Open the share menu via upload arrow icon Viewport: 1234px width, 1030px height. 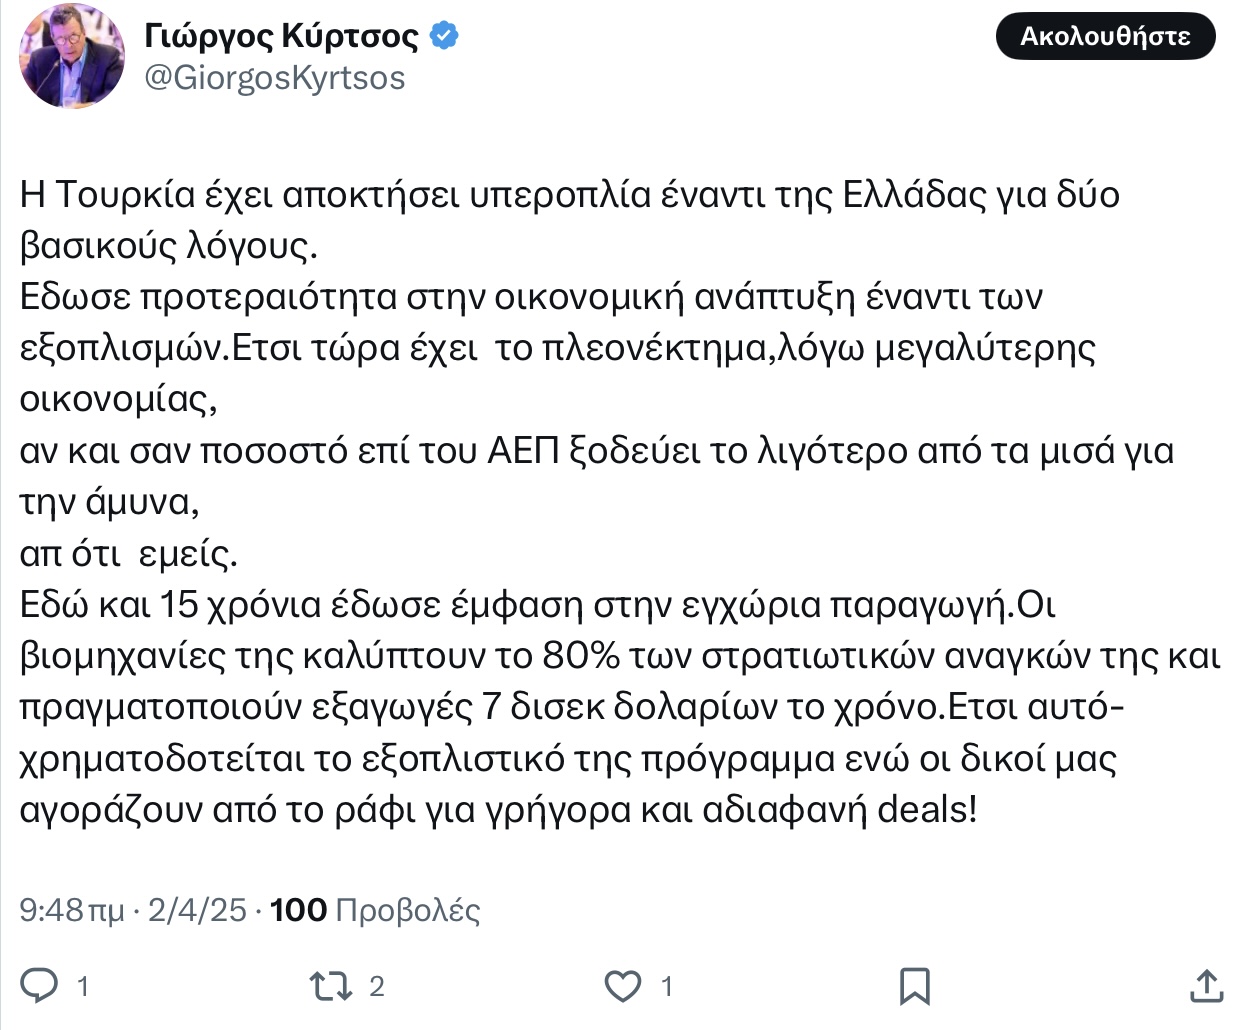click(x=1207, y=985)
